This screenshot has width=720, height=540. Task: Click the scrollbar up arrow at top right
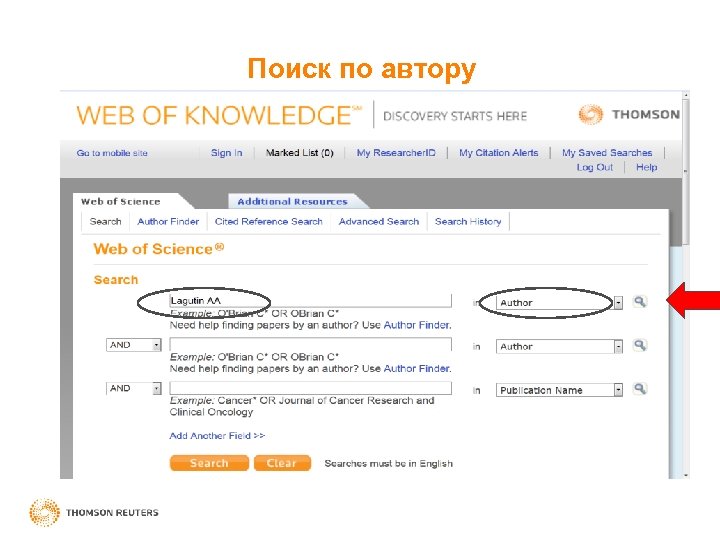click(686, 95)
